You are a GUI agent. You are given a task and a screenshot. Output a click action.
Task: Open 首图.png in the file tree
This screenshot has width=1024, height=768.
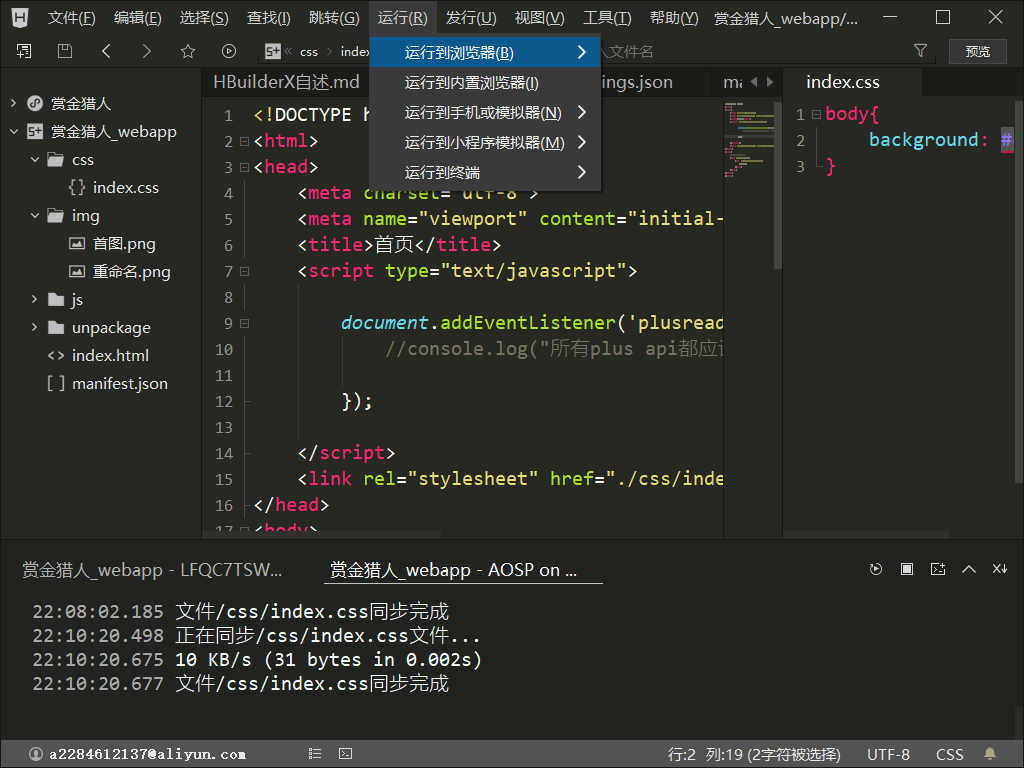tap(124, 244)
